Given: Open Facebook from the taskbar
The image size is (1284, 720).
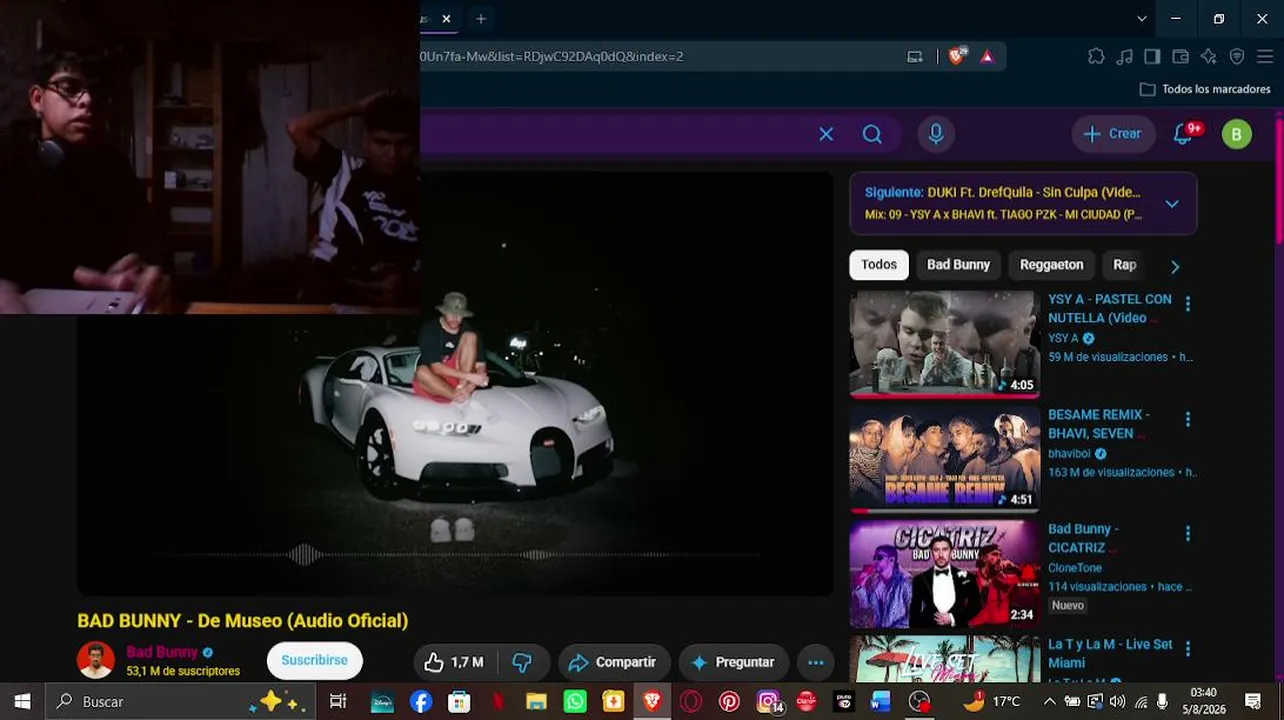Looking at the screenshot, I should tap(421, 702).
